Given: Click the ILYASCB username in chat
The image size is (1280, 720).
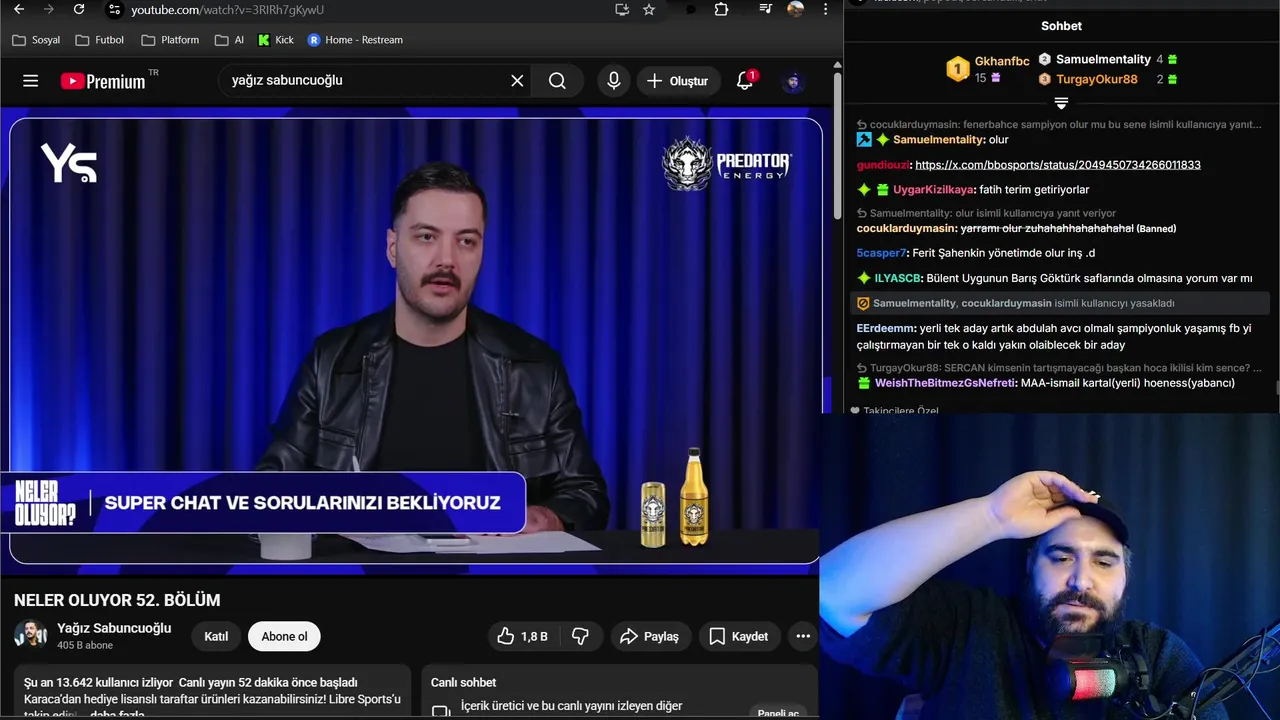Looking at the screenshot, I should point(898,278).
